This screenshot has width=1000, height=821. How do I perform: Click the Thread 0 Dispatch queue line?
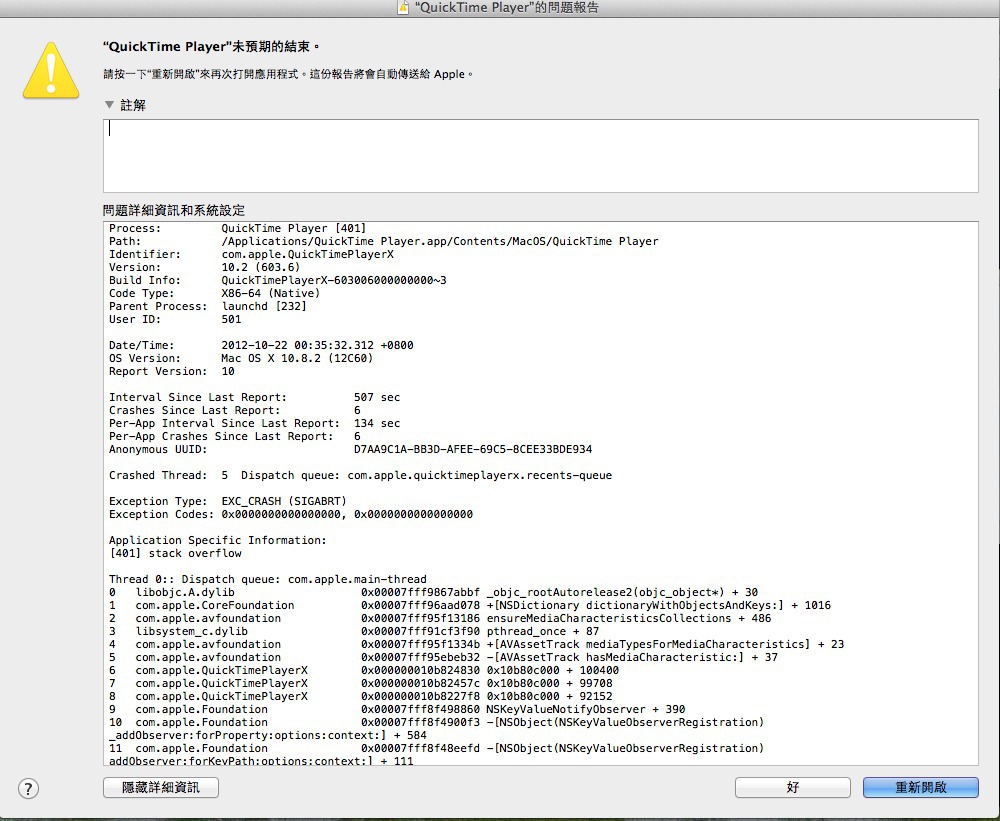tap(268, 579)
